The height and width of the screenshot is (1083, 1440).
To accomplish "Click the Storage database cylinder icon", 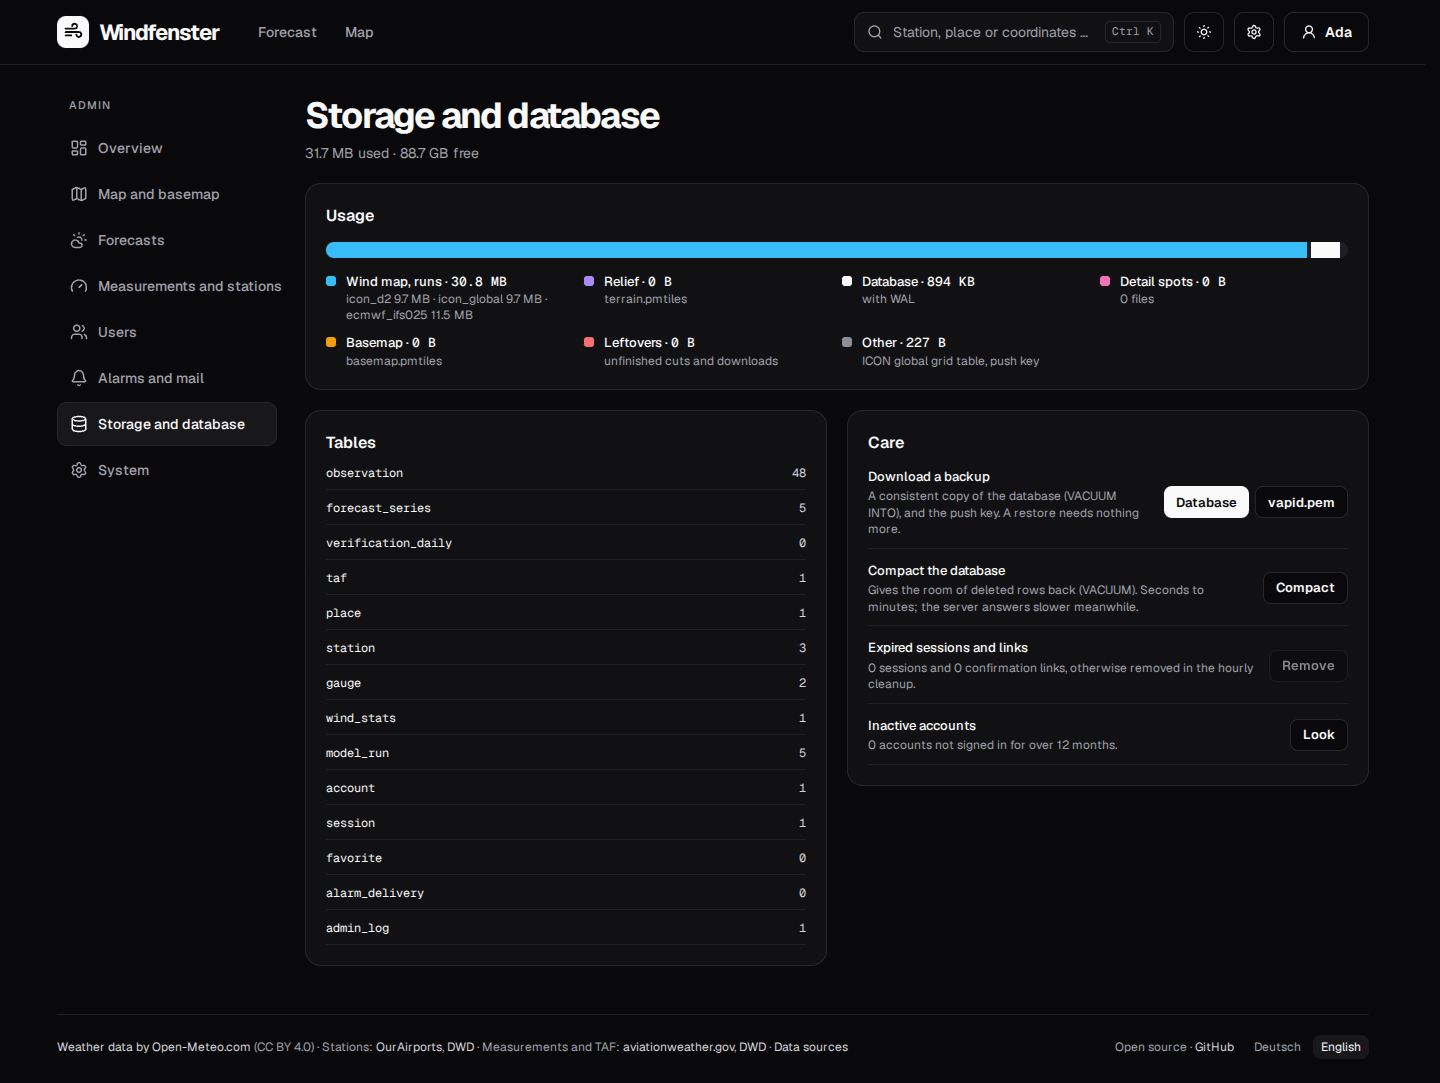I will pos(79,424).
